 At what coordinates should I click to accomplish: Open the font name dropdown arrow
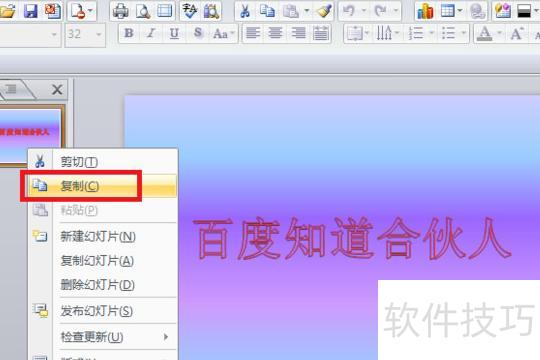coord(54,34)
